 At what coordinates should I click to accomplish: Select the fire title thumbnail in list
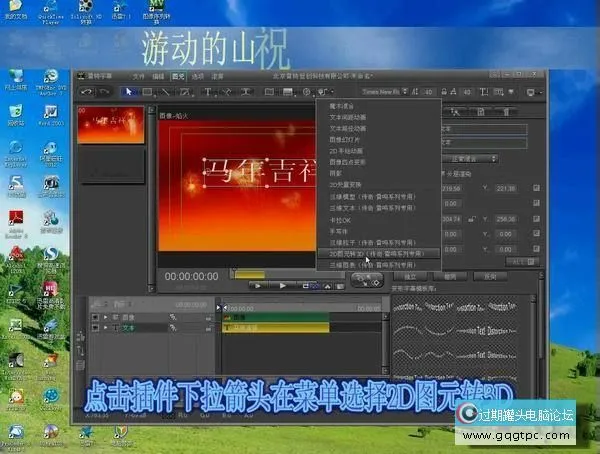[x=111, y=125]
